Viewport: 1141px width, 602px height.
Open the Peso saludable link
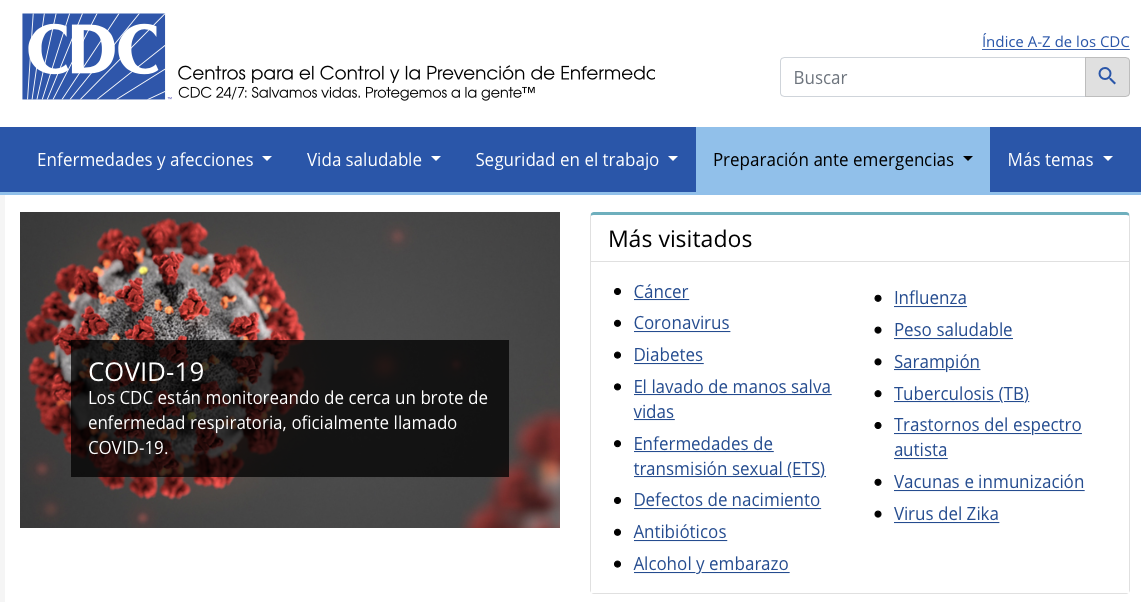coord(953,330)
